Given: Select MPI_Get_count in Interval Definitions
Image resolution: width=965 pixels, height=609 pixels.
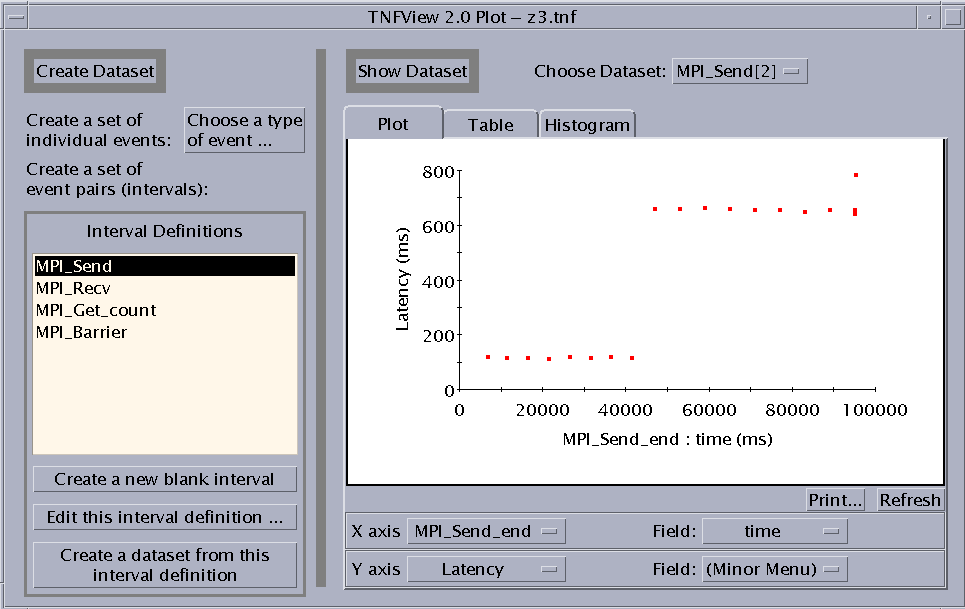Looking at the screenshot, I should pos(164,310).
